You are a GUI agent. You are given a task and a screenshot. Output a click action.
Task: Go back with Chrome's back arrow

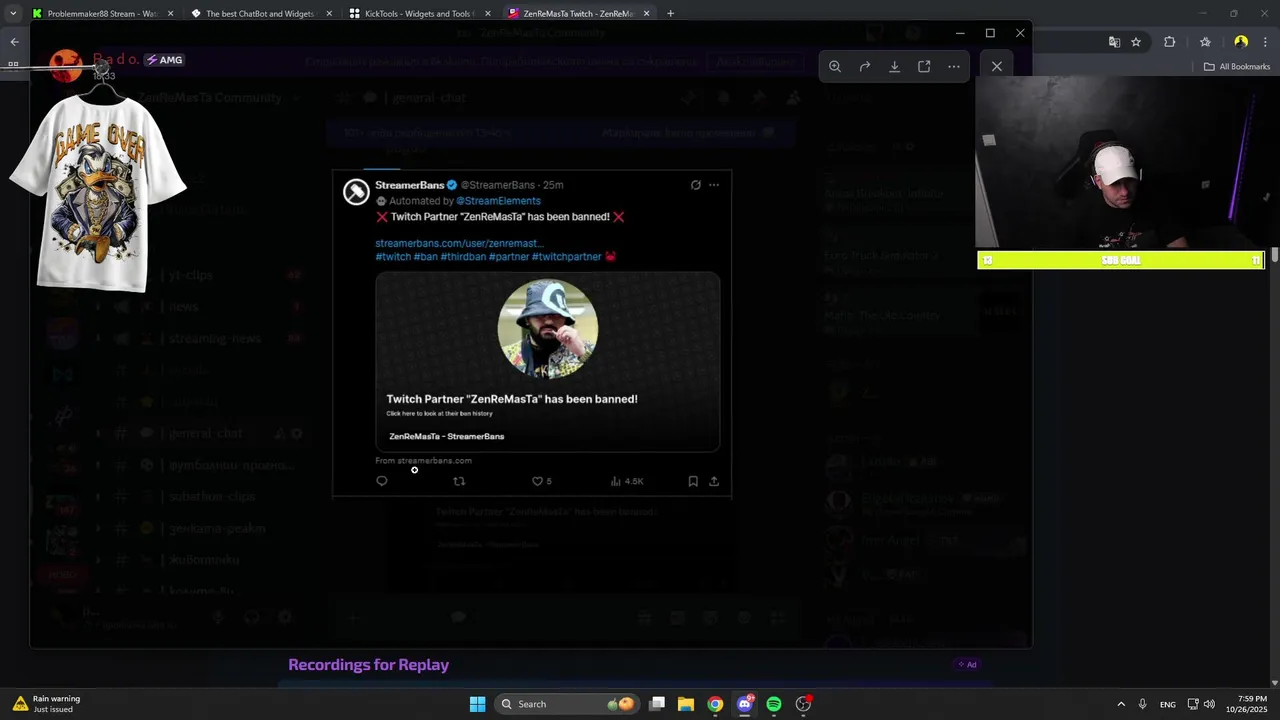coord(14,42)
